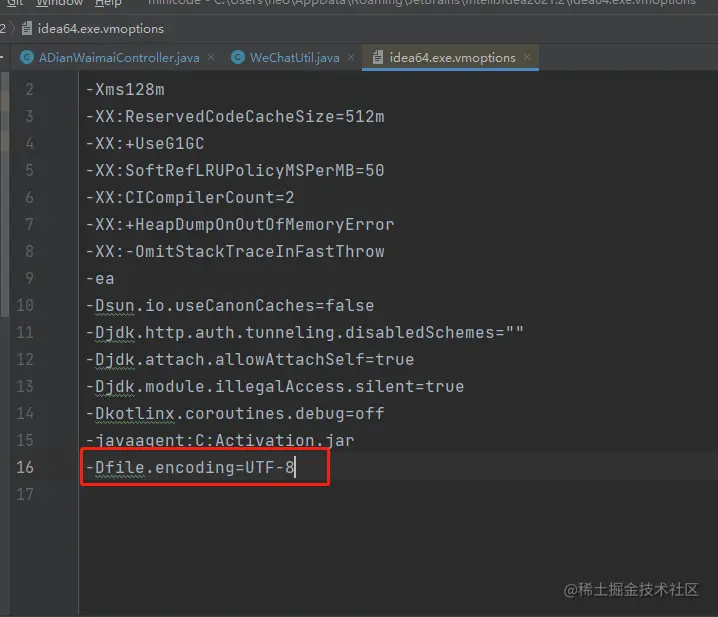Click the left tool window scrollbar
Image resolution: width=718 pixels, height=617 pixels.
[x=5, y=194]
